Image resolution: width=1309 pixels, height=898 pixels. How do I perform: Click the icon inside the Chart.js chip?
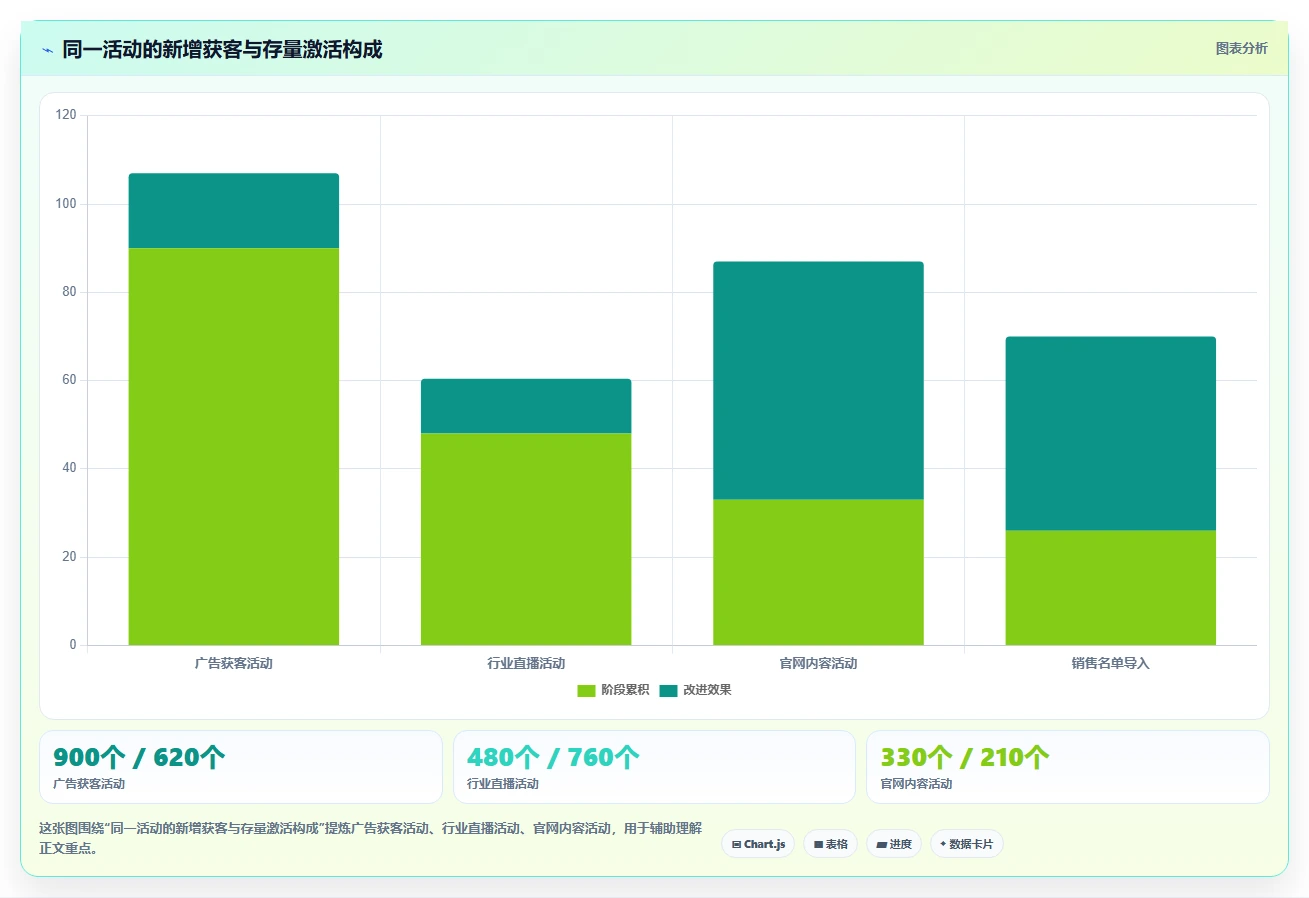pyautogui.click(x=737, y=845)
